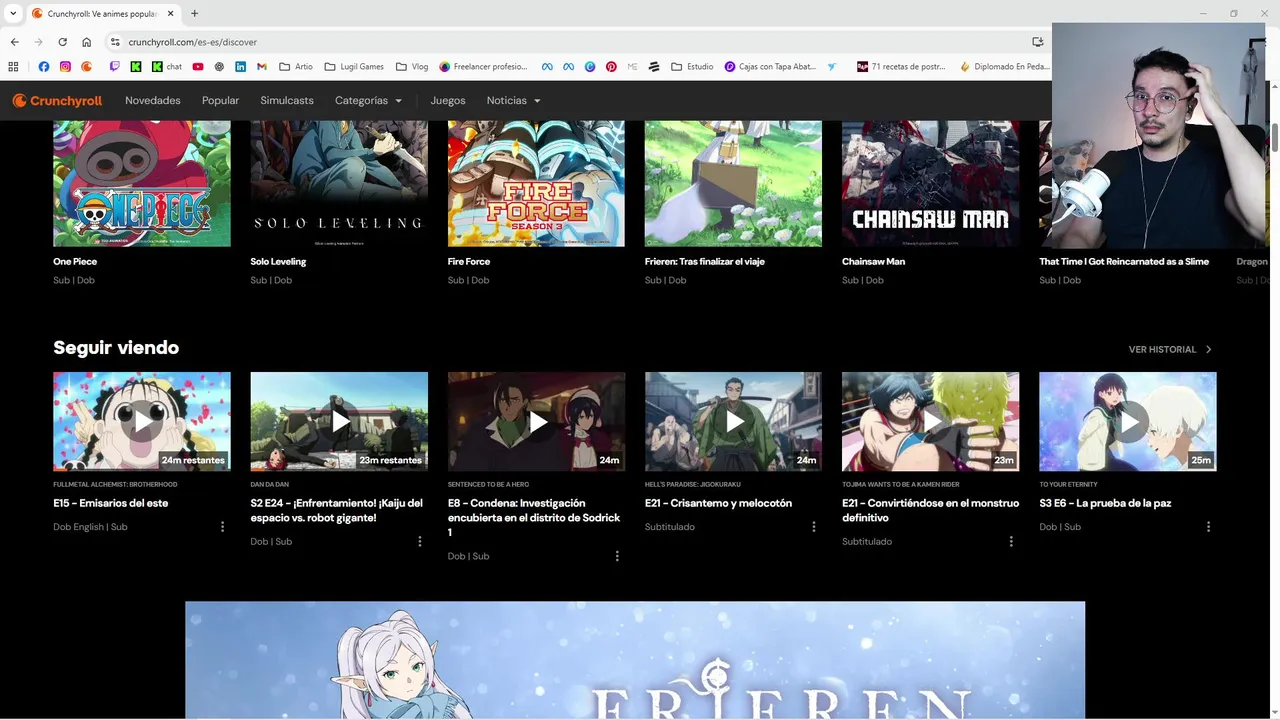Image resolution: width=1280 pixels, height=720 pixels.
Task: Open the Vlog bookmarks folder
Action: (x=412, y=67)
